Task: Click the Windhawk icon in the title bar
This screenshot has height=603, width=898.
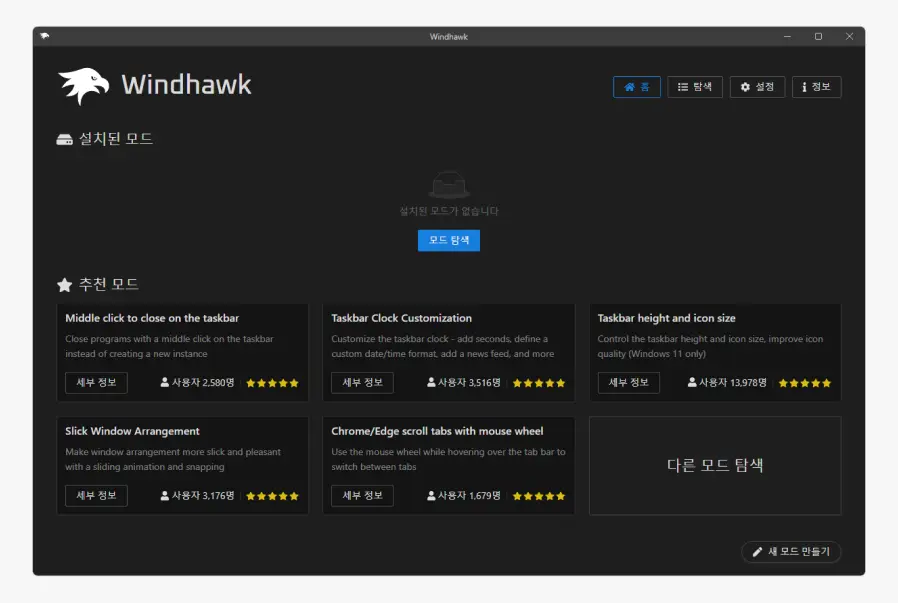Action: (43, 36)
